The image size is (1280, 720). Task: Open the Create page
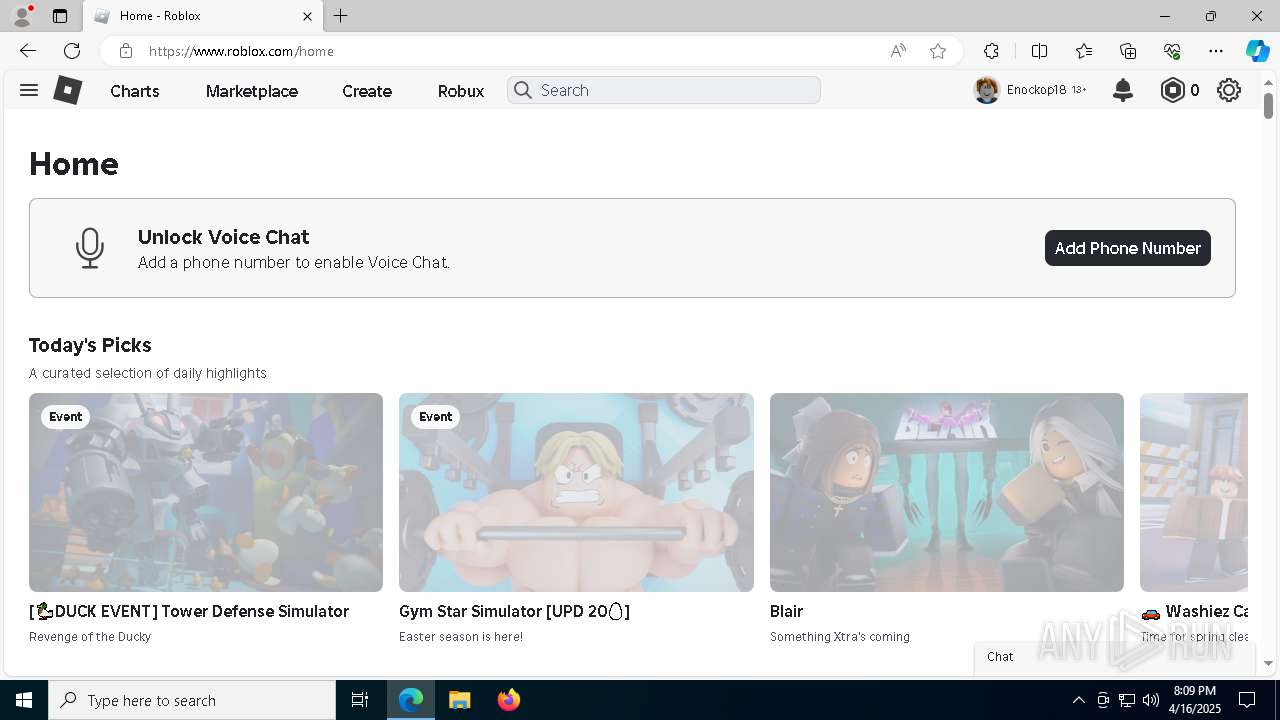(367, 91)
